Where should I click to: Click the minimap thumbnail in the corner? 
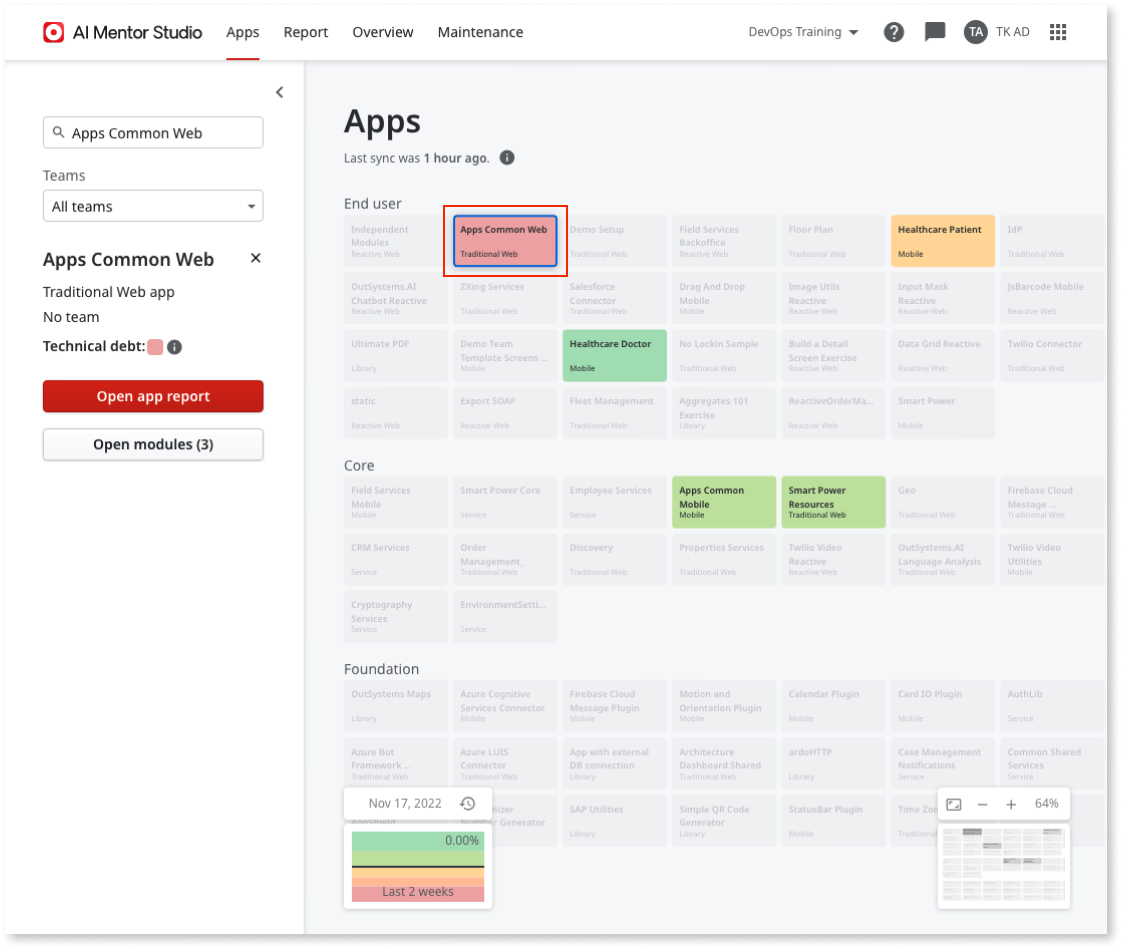pyautogui.click(x=1003, y=866)
